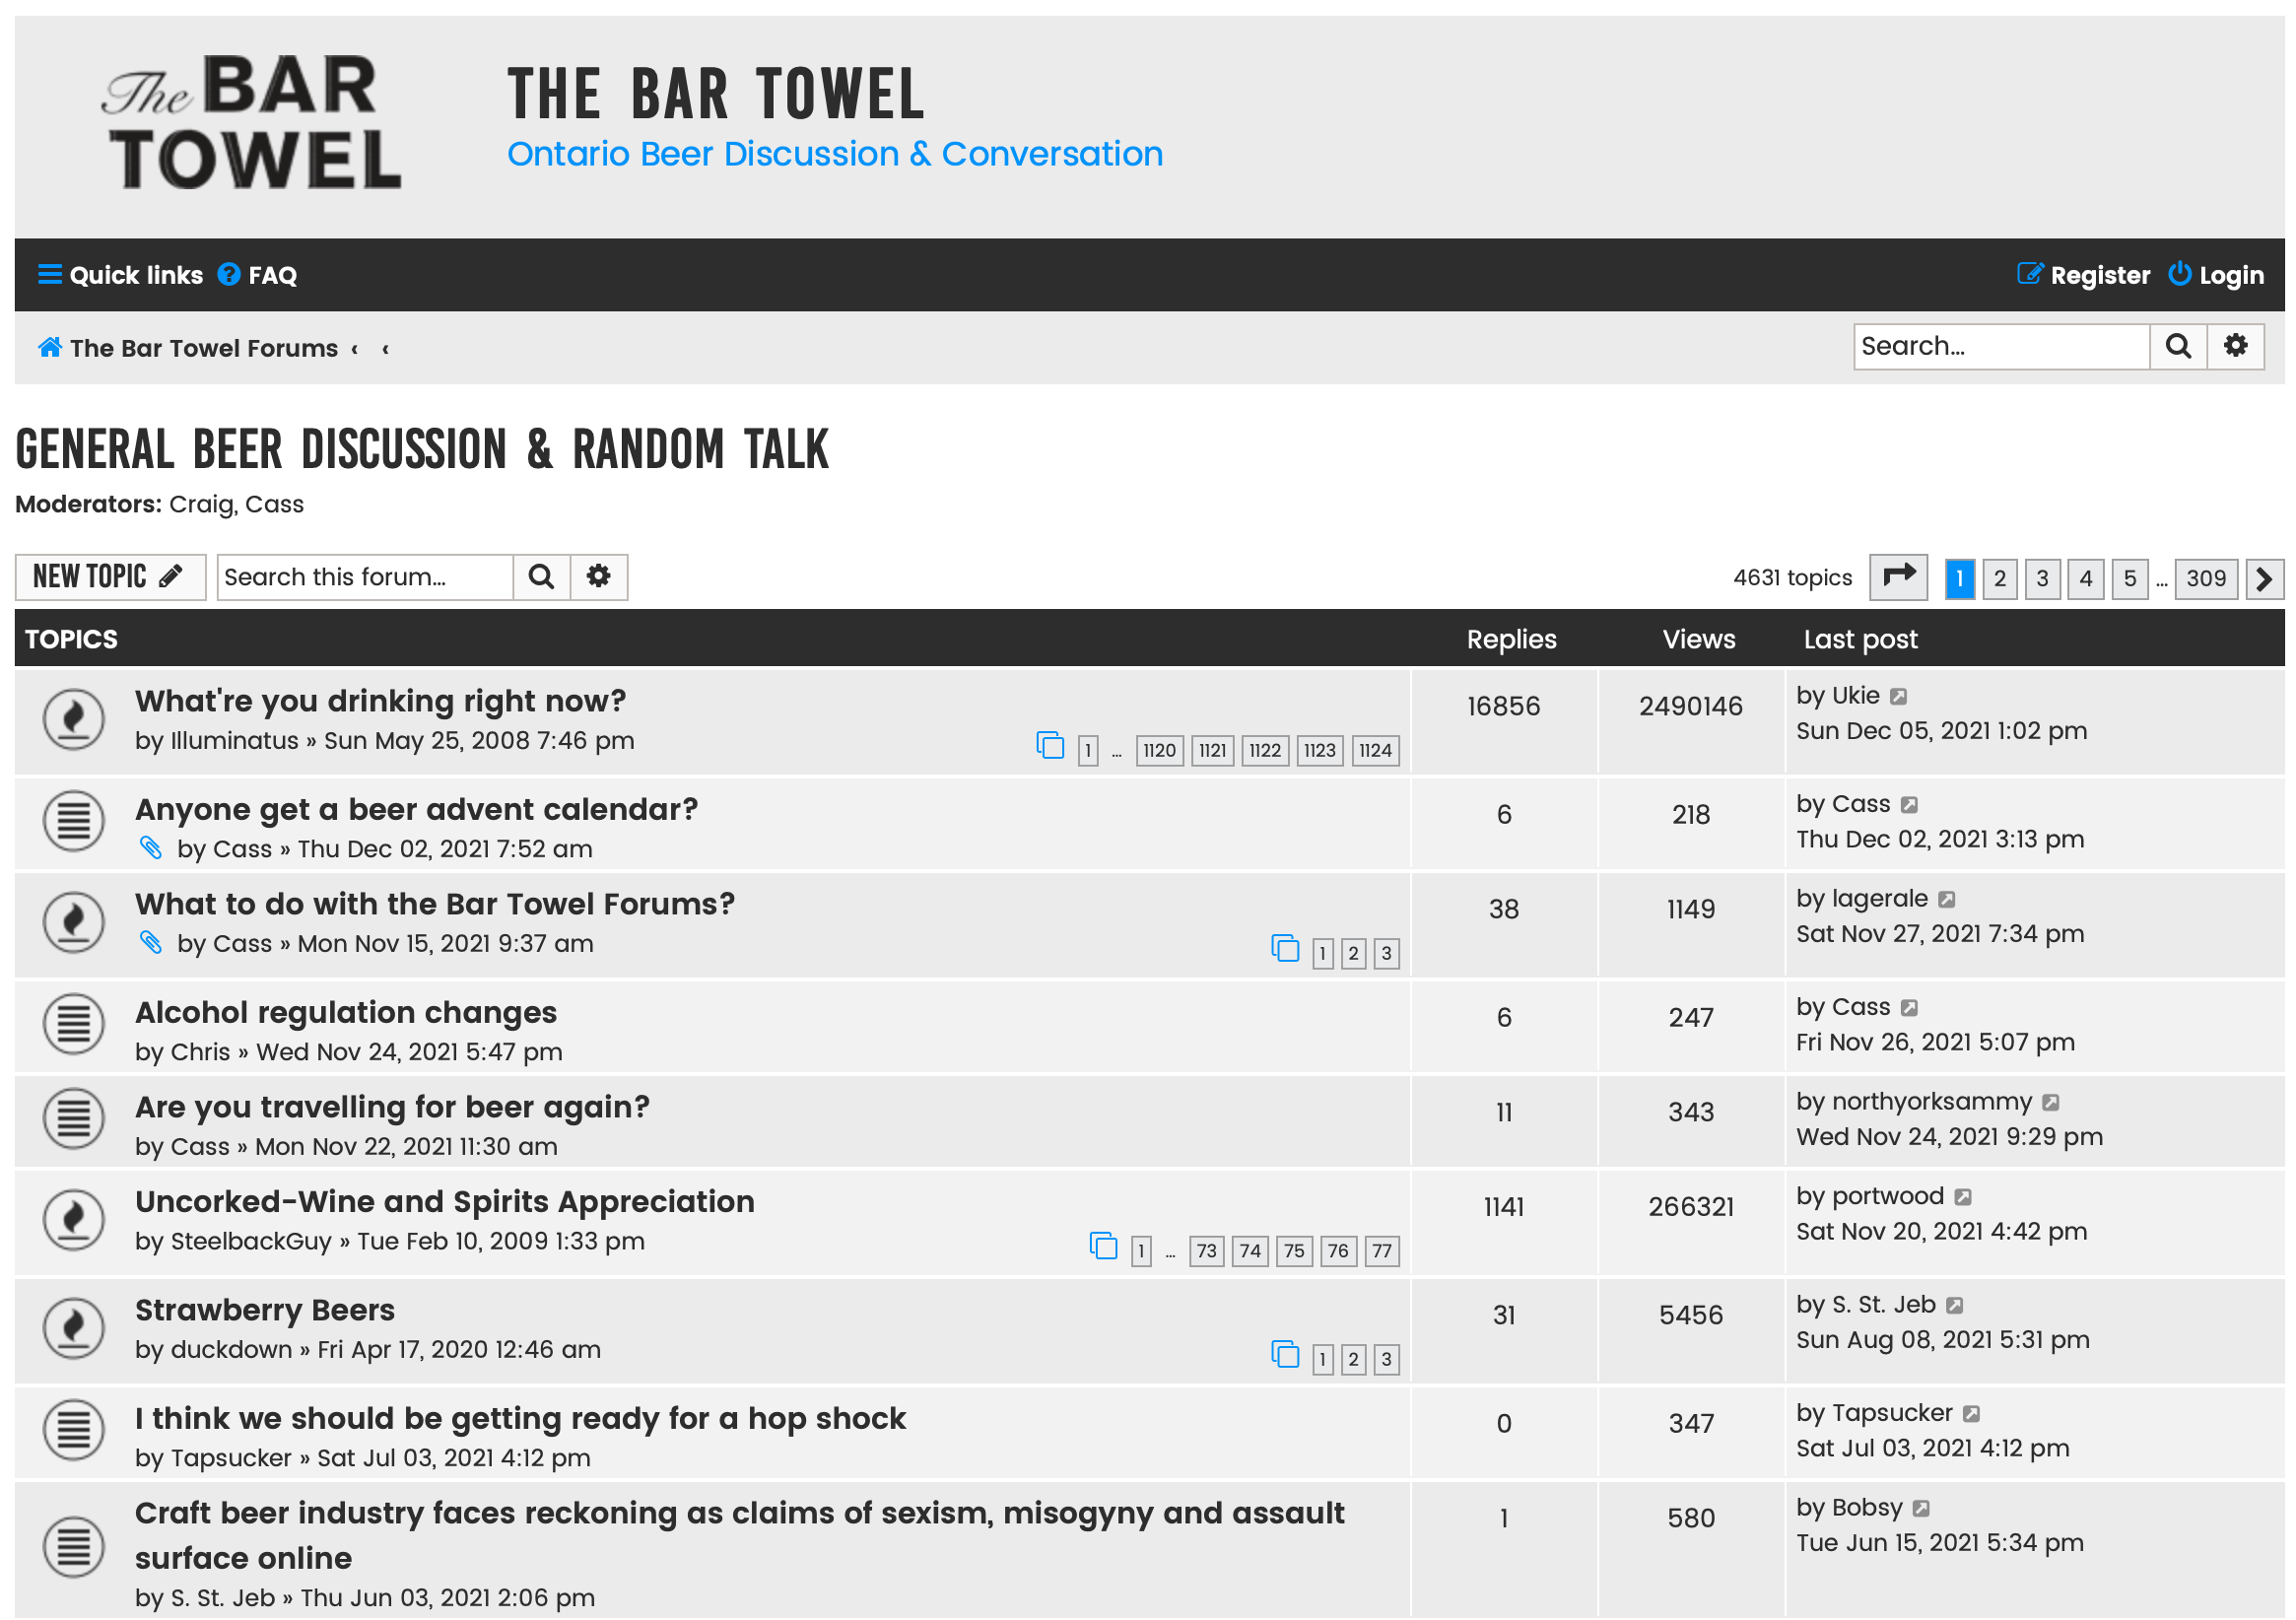Click the magnifier search button in header
Screen dimensions: 2296x1620
(2179, 347)
